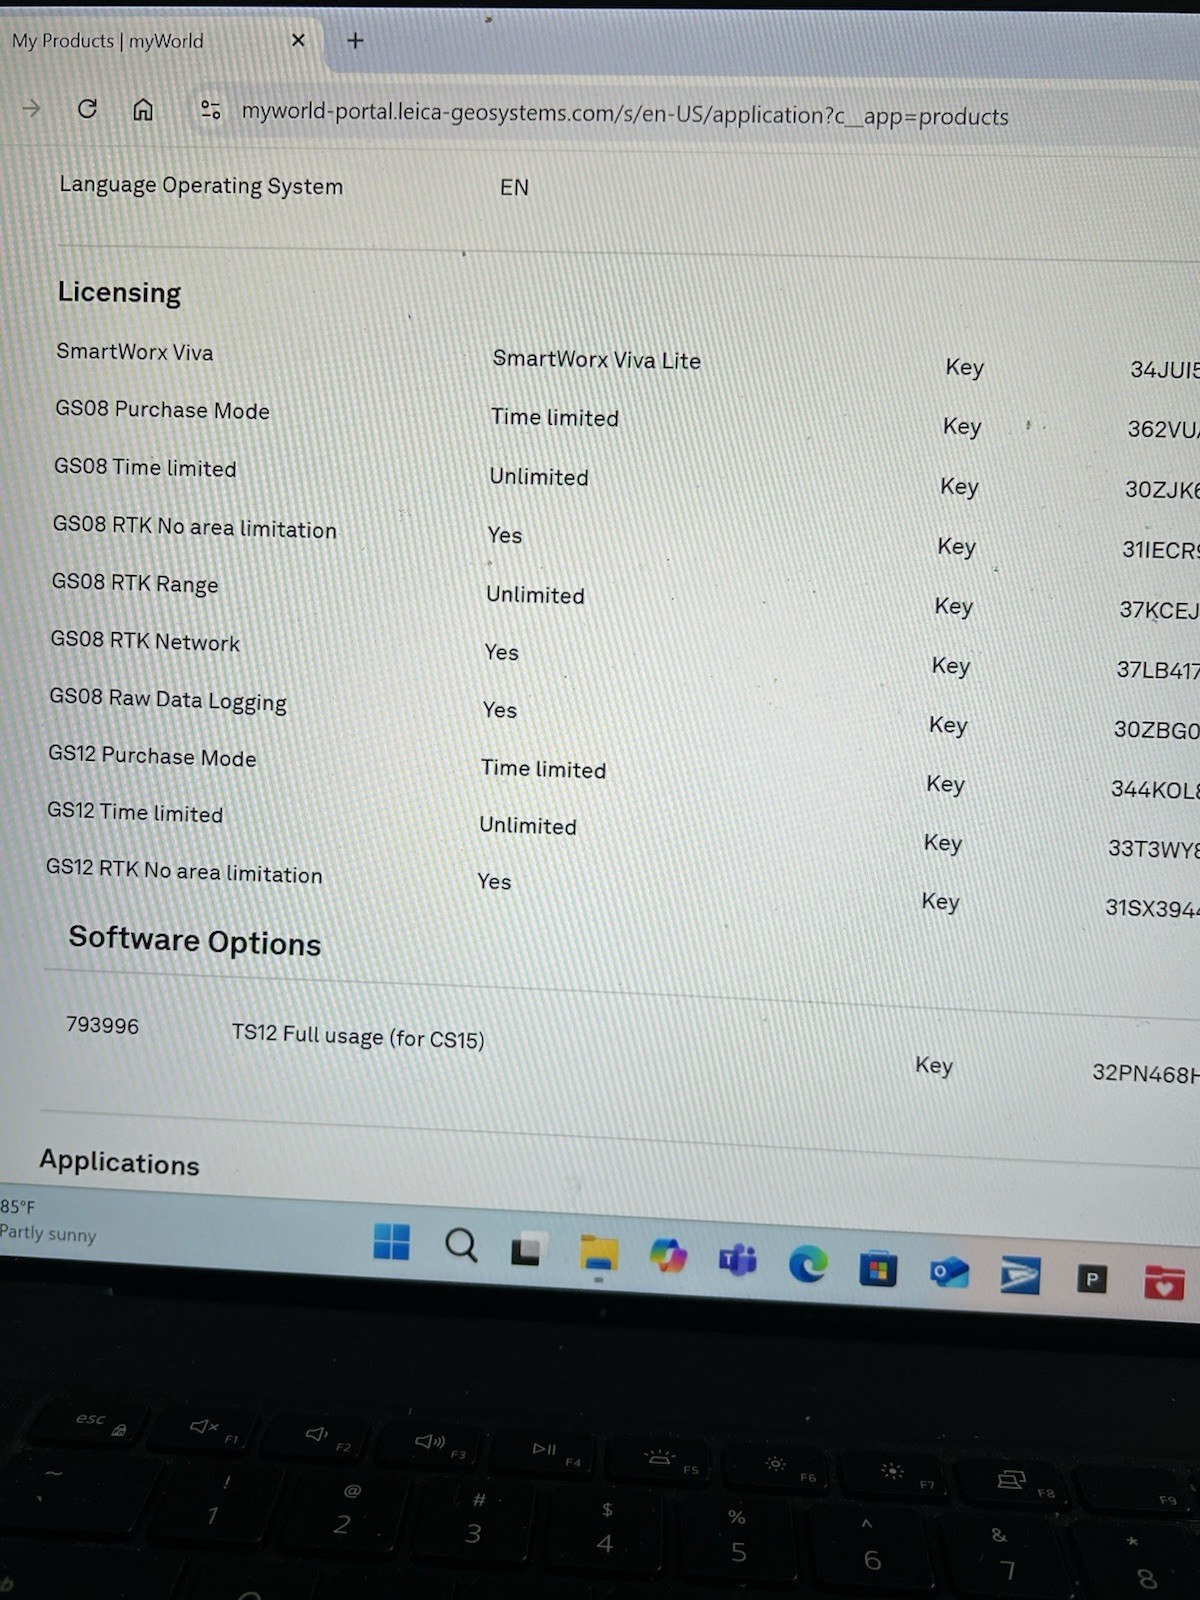Select key code starting 30ZBG0
Screen dimensions: 1200x1600
coord(1156,730)
